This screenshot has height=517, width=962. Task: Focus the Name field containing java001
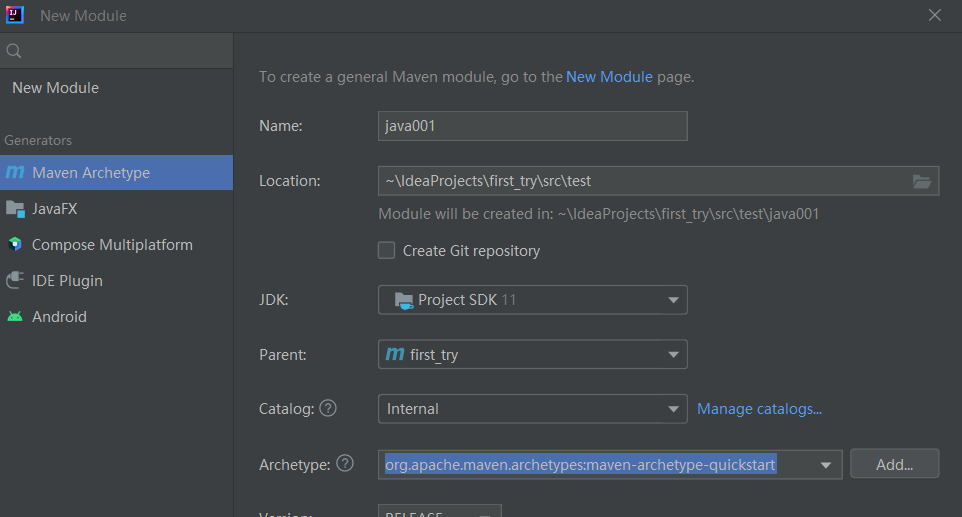coord(533,126)
